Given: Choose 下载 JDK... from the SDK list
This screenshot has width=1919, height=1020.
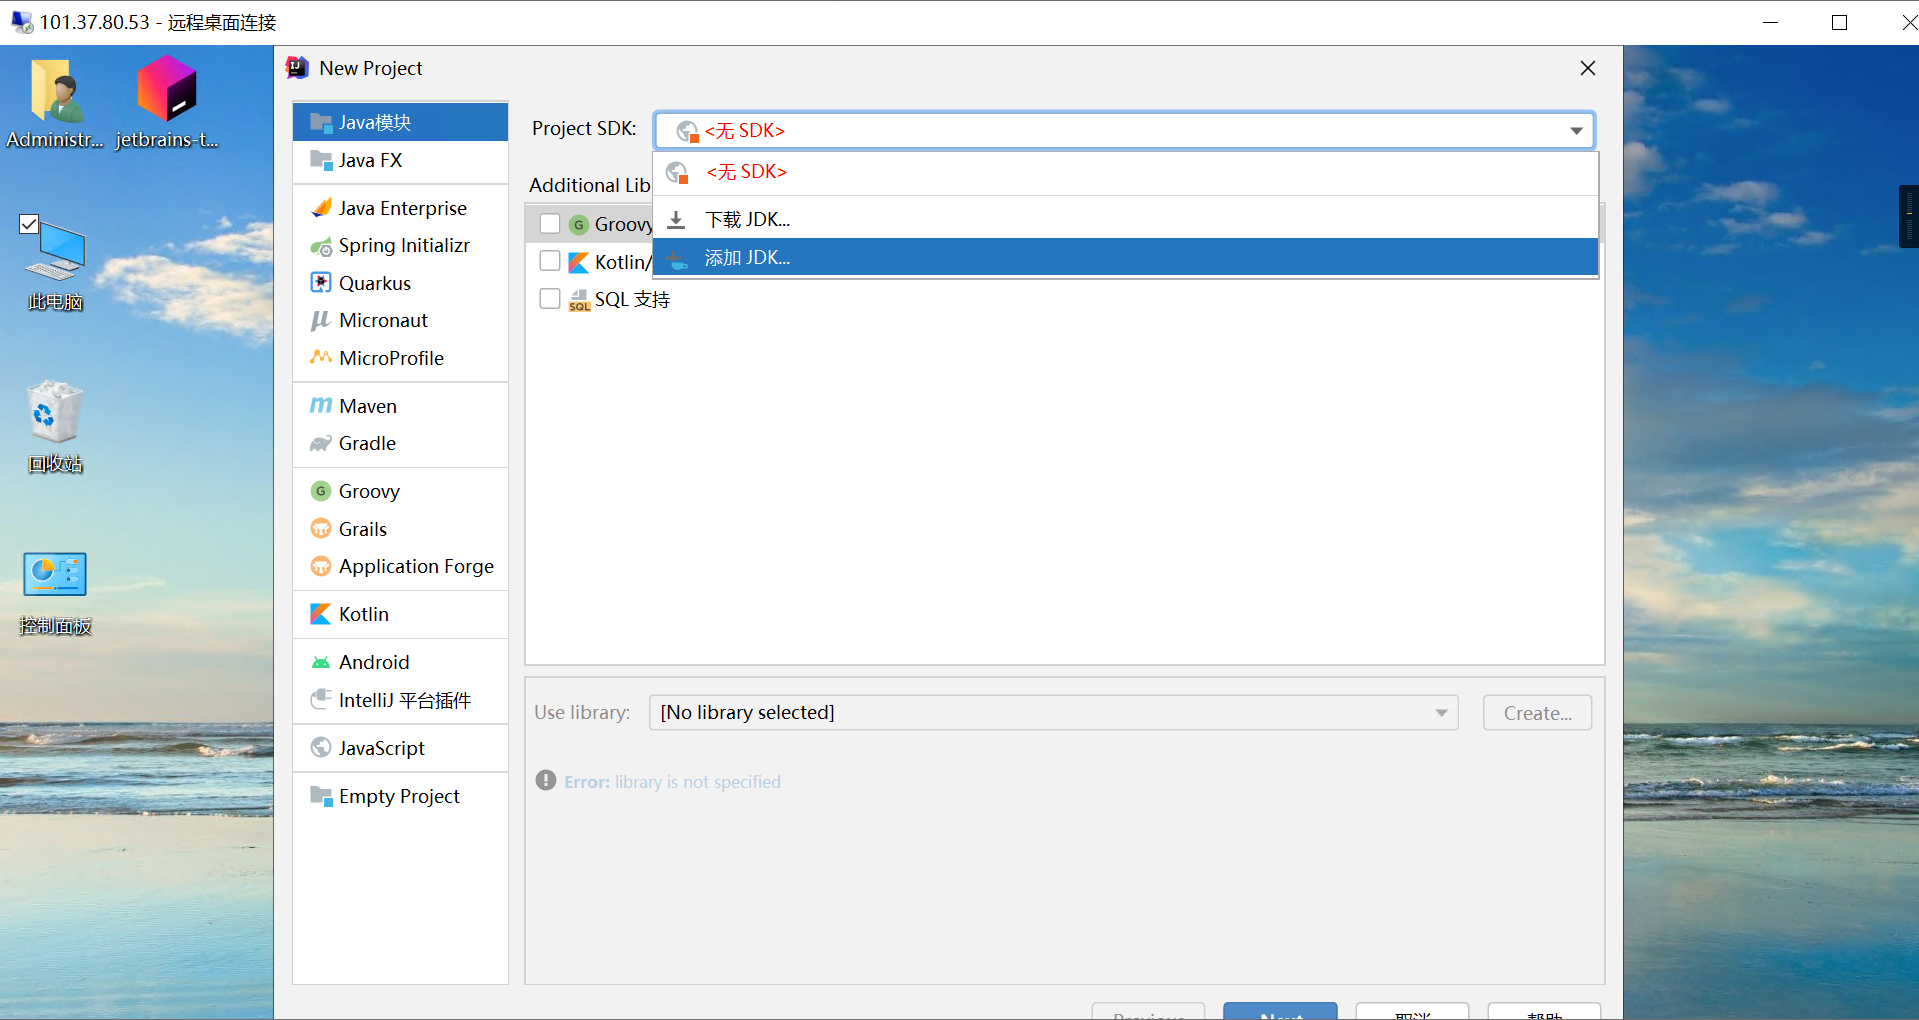Looking at the screenshot, I should click(x=1126, y=219).
